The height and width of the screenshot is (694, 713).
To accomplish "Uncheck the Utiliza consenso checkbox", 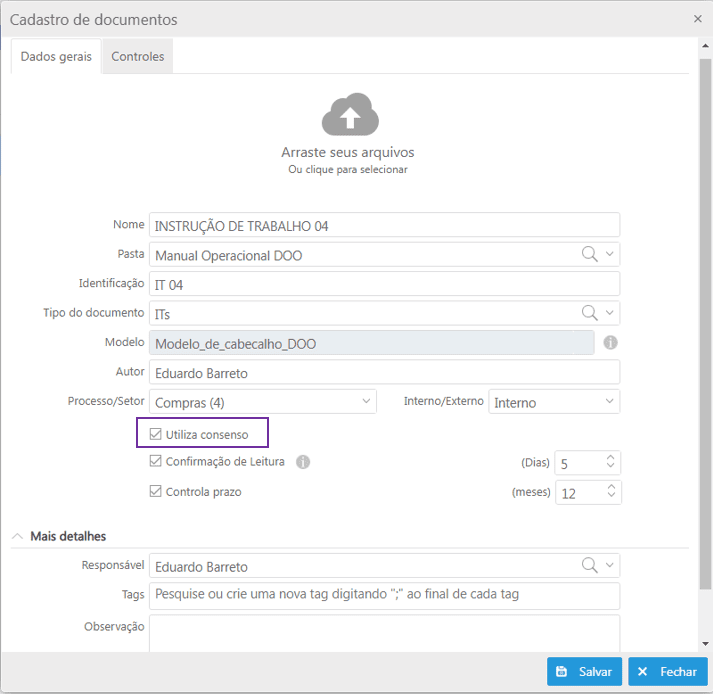I will tap(155, 434).
